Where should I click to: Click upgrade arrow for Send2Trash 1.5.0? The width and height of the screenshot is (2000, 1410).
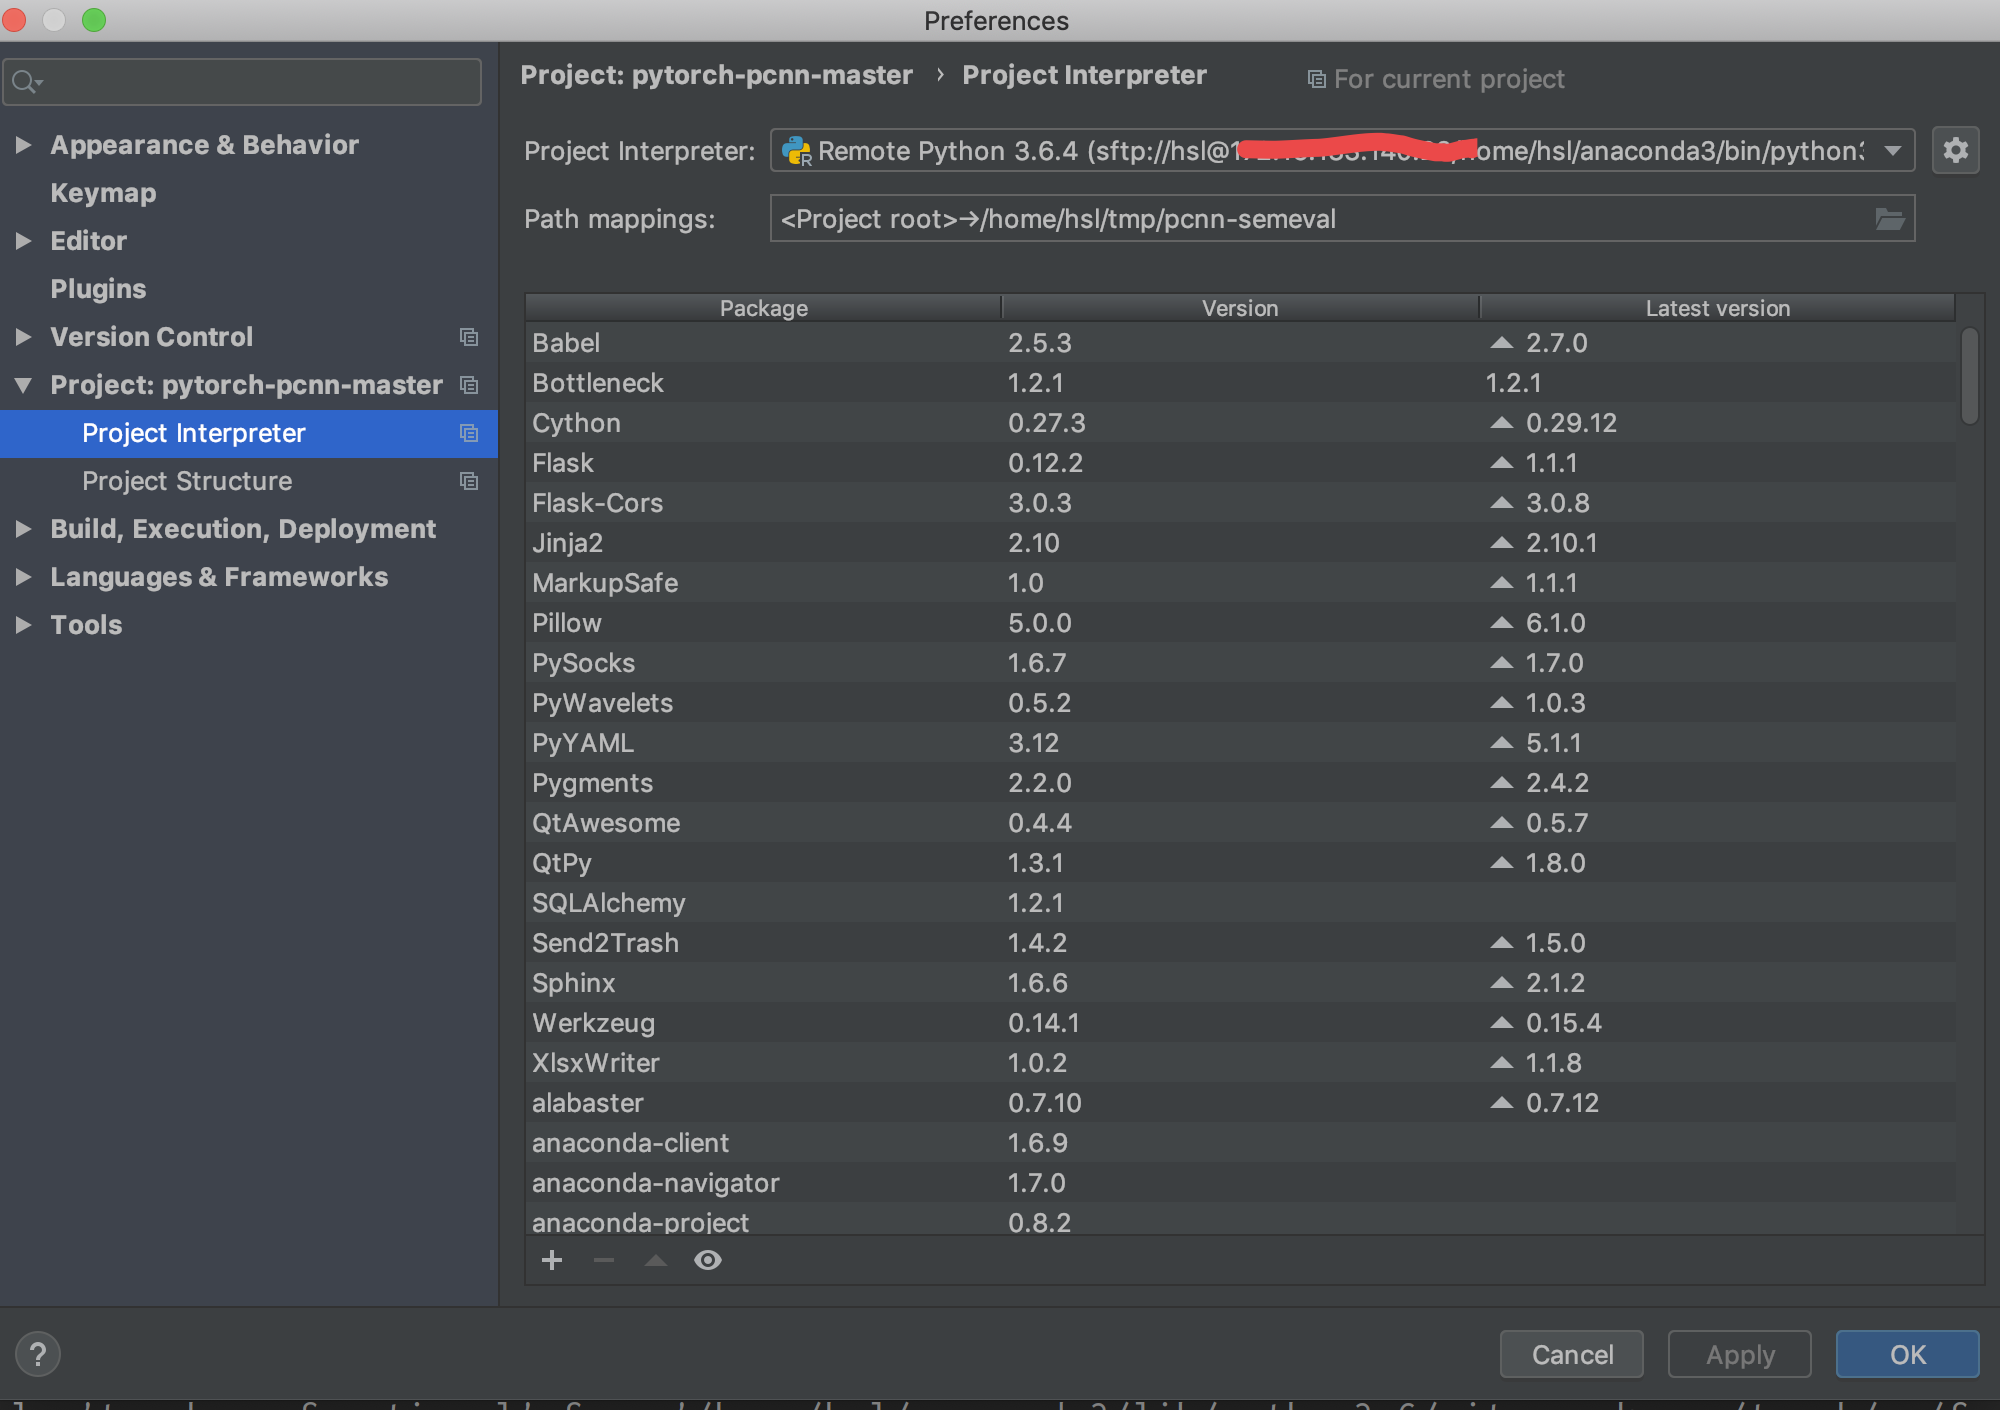[x=1501, y=942]
